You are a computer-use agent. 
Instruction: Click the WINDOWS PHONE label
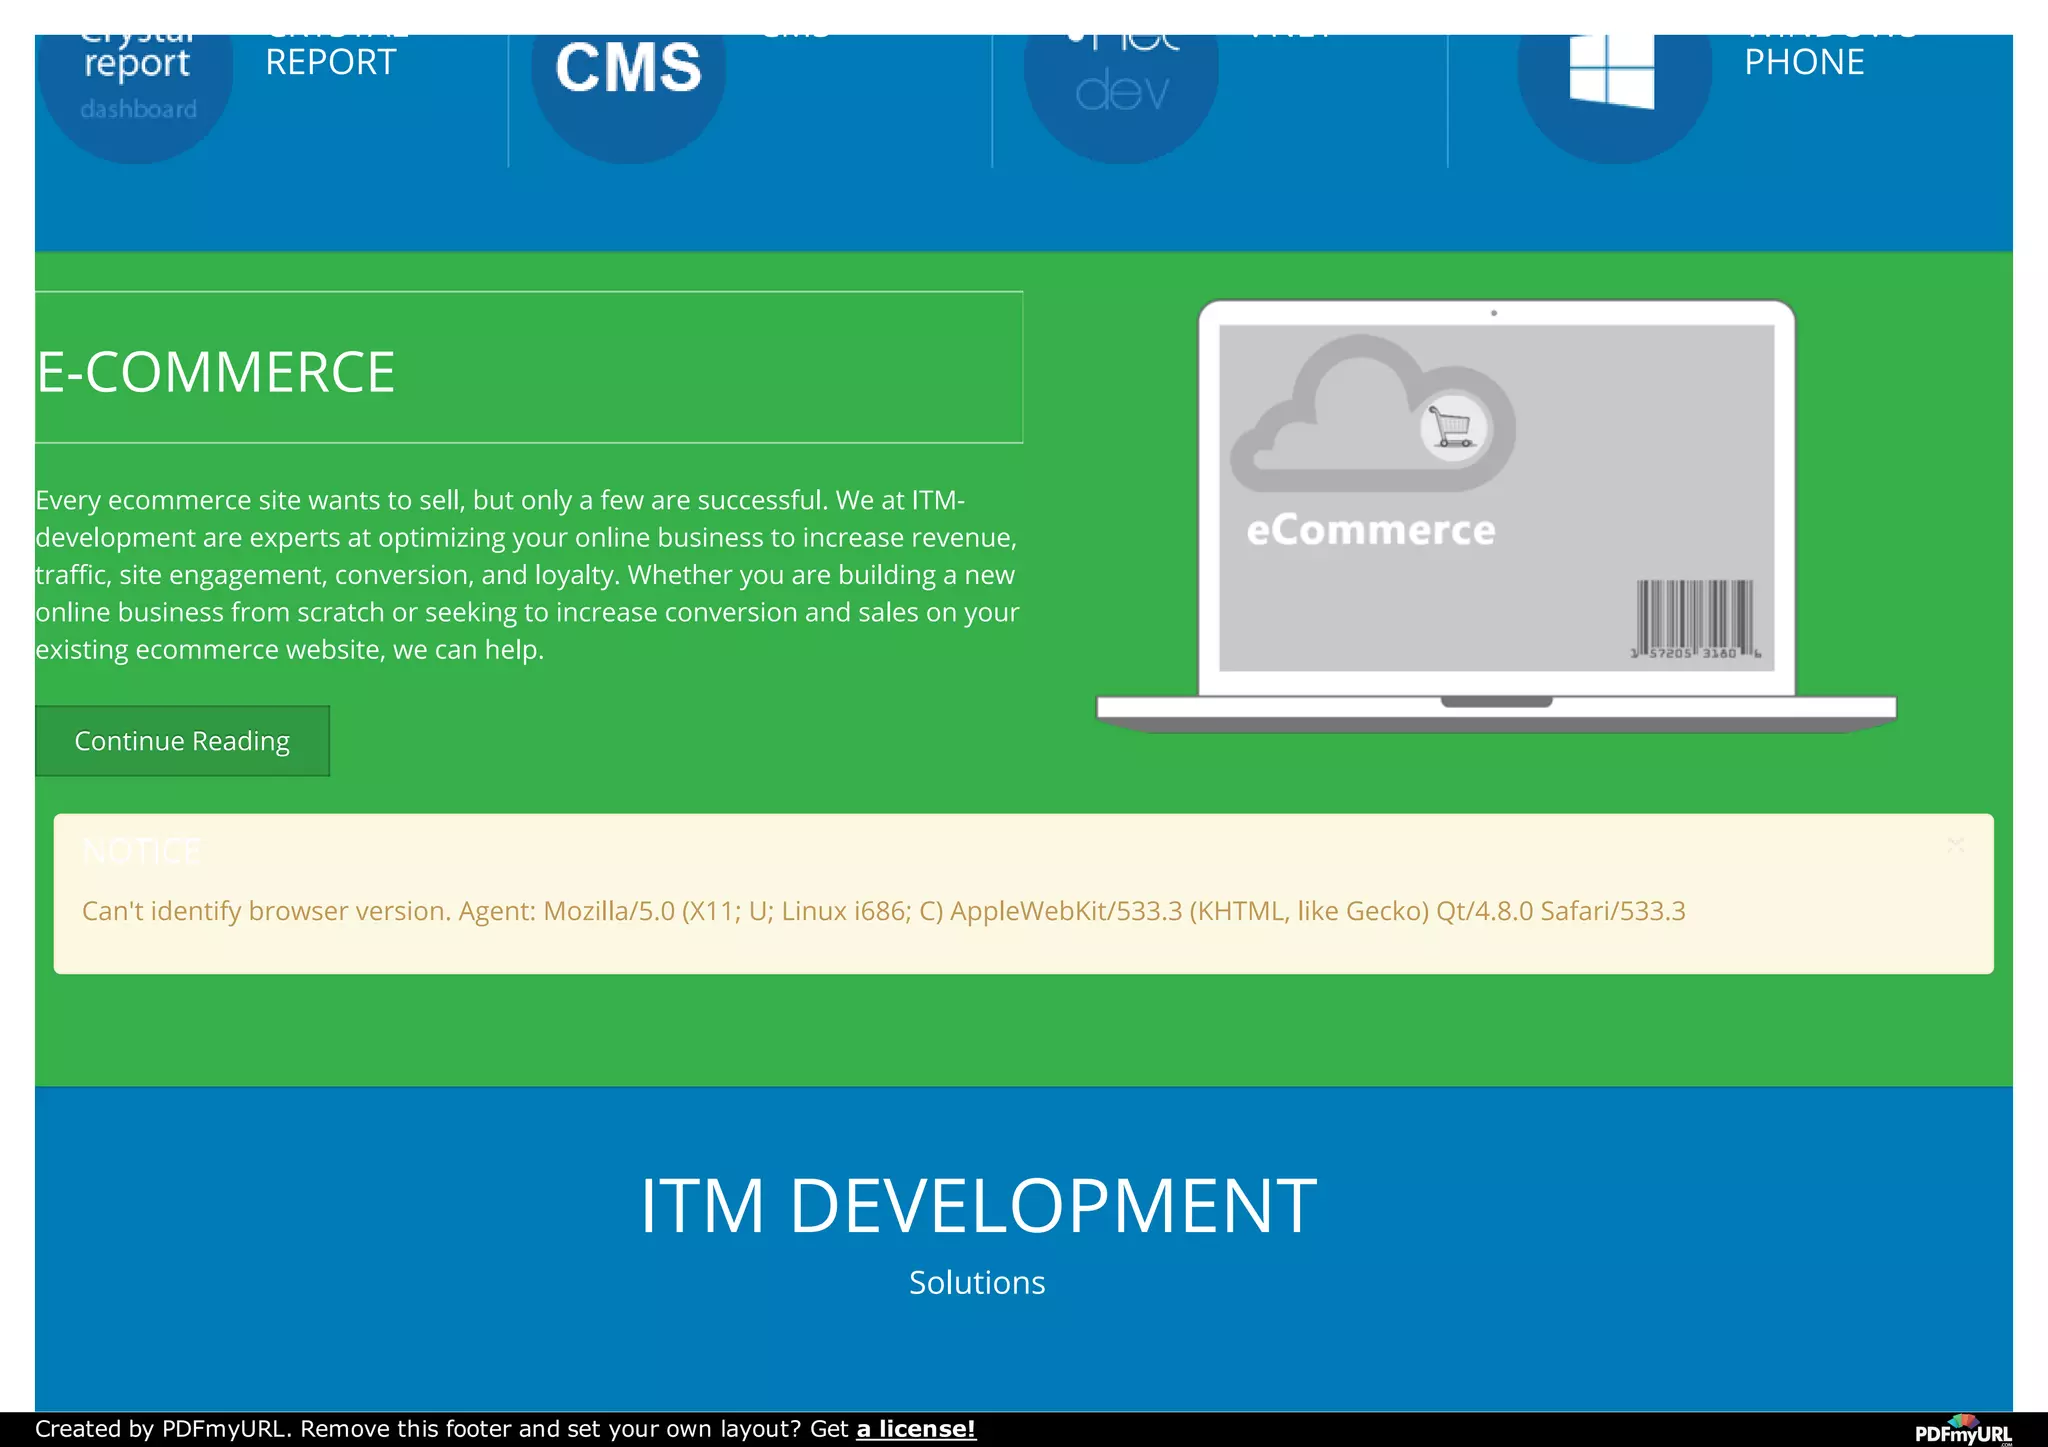(1804, 62)
